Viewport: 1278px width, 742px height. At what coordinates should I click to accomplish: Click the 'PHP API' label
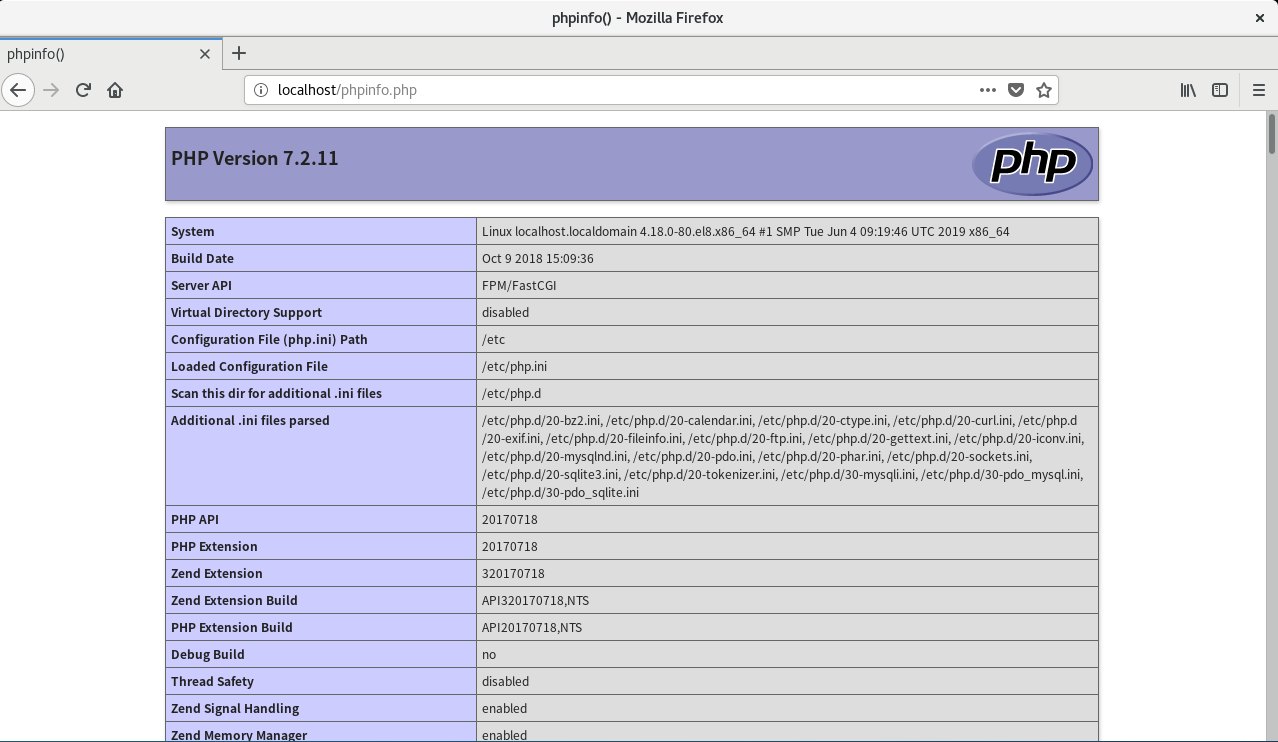coord(195,519)
